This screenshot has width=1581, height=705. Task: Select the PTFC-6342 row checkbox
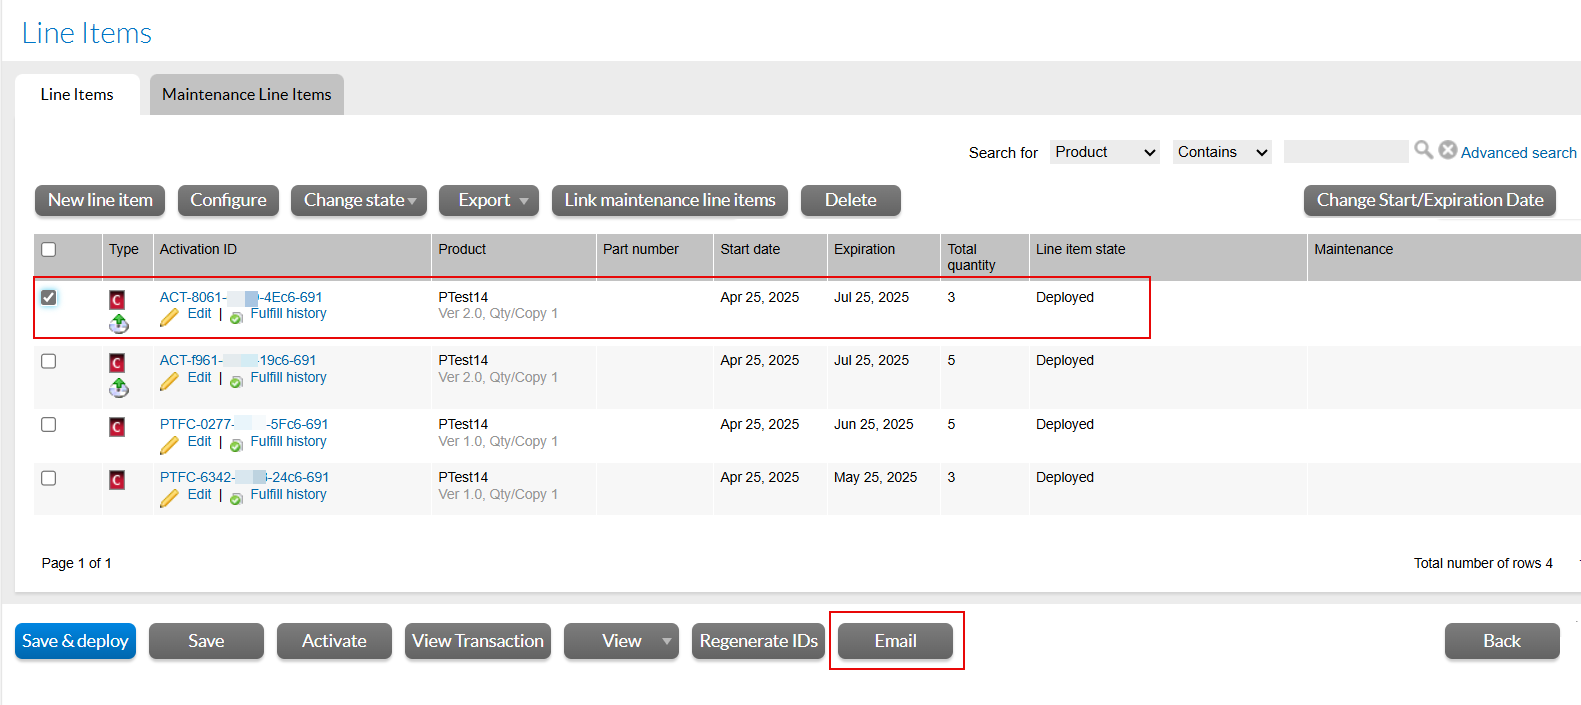(x=48, y=478)
